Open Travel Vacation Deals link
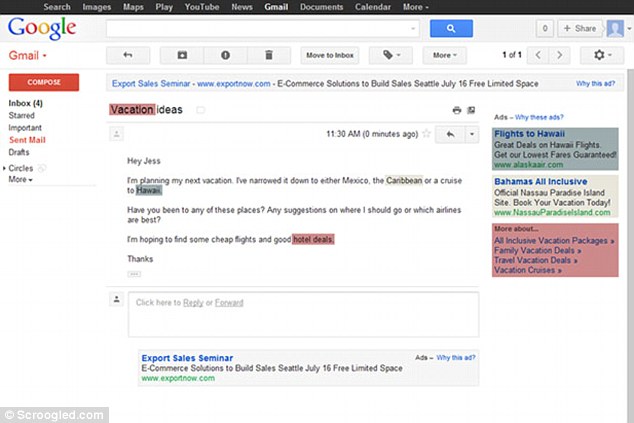Image resolution: width=634 pixels, height=423 pixels. point(535,260)
